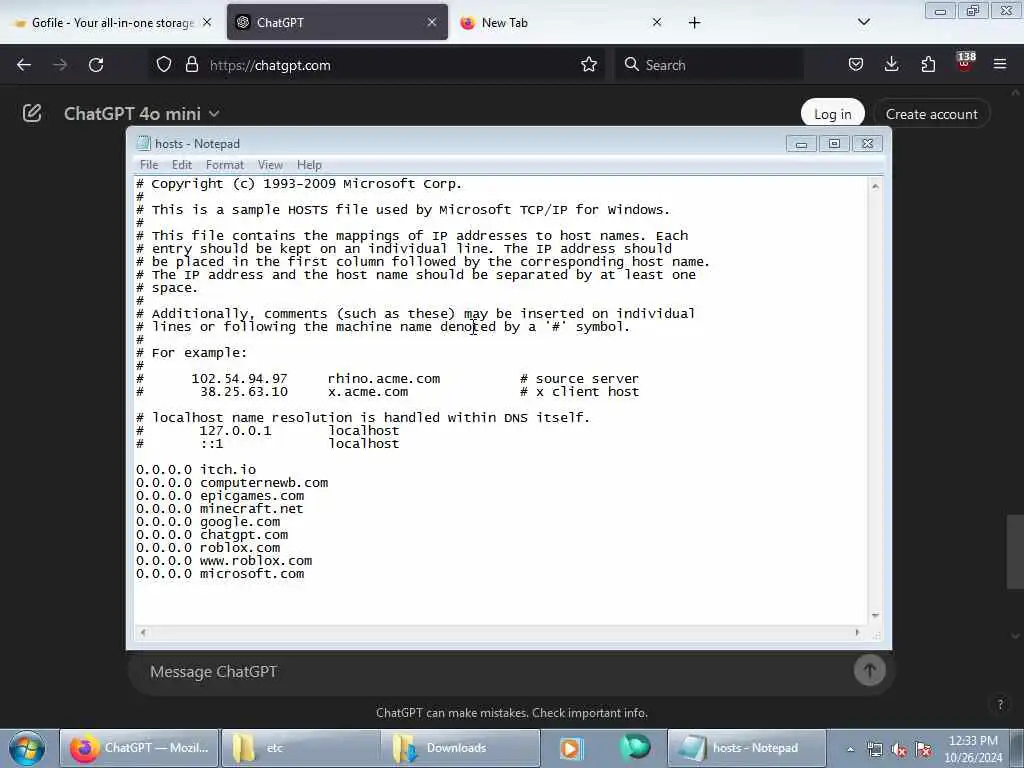Open the etc folder taskbar button
1024x768 pixels.
point(301,748)
